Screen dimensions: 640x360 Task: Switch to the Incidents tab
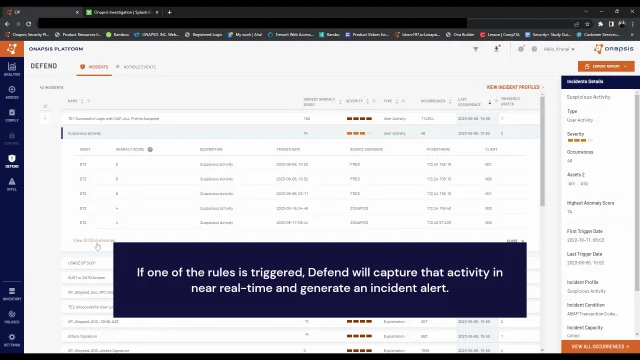click(x=94, y=67)
